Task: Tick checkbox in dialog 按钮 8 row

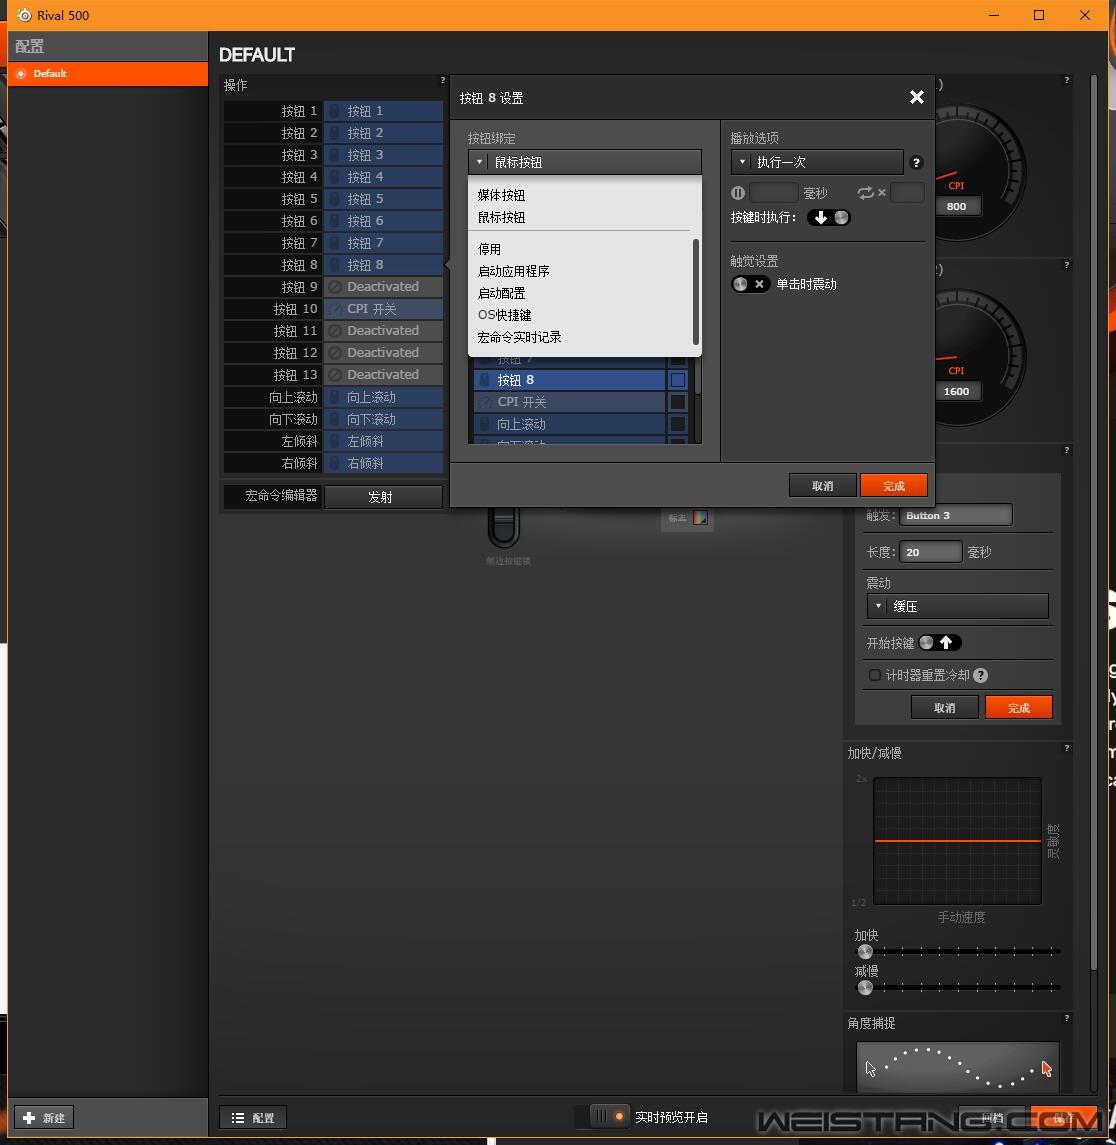Action: point(678,380)
